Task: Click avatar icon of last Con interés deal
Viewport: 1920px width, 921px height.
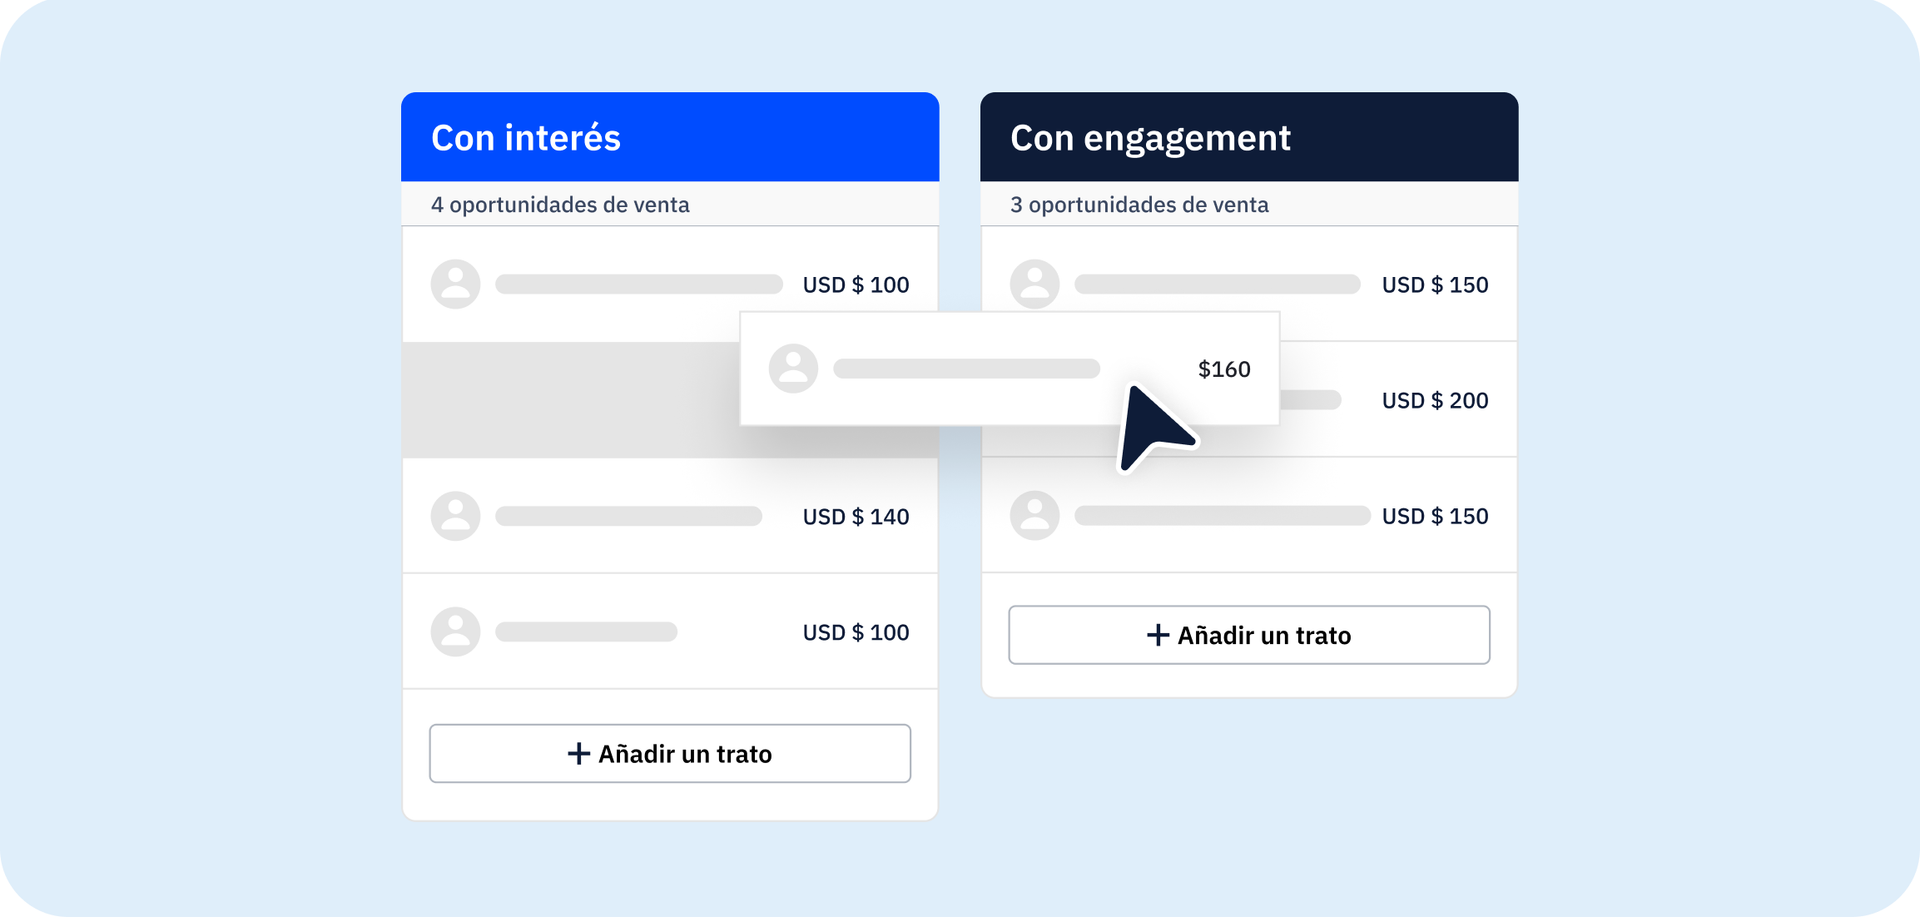Action: [455, 632]
